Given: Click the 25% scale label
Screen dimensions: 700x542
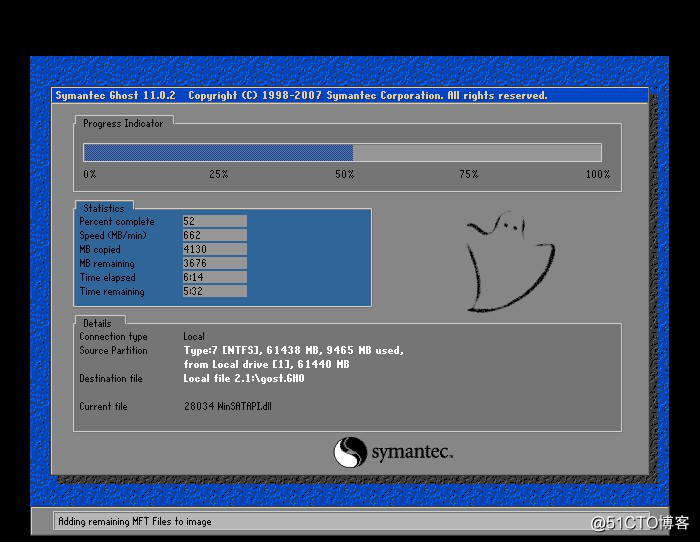Looking at the screenshot, I should [219, 174].
